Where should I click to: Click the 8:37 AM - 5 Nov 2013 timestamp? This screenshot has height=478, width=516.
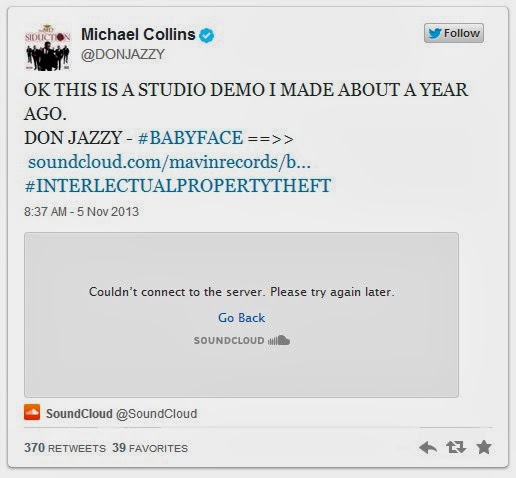[81, 212]
